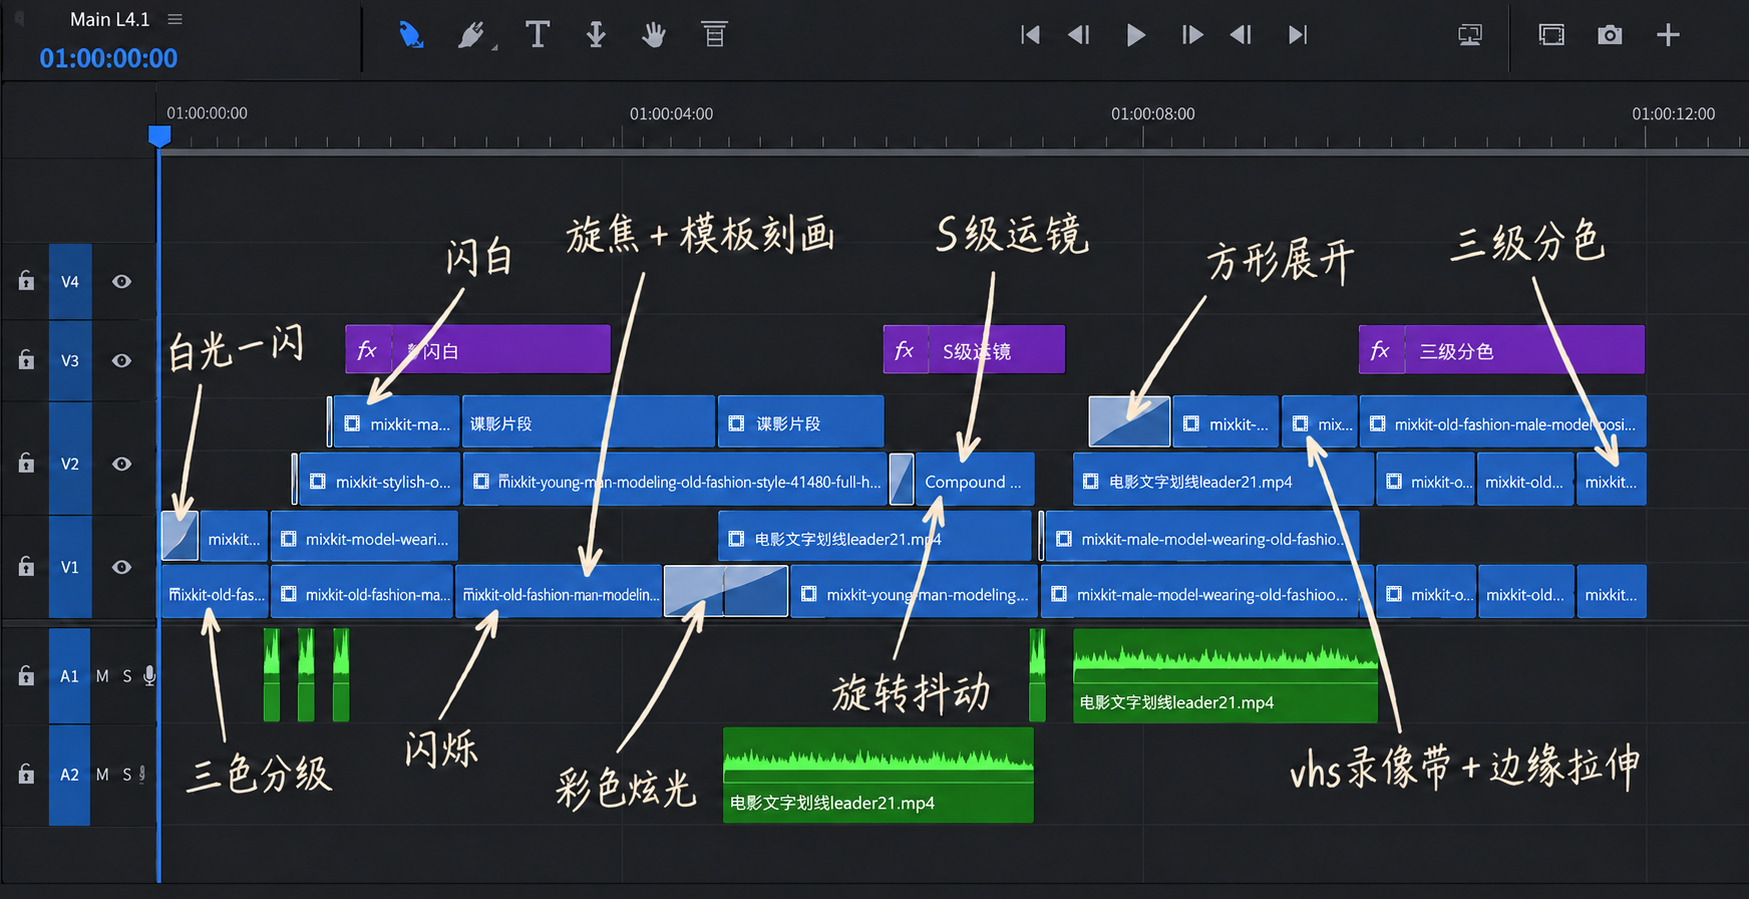Mute audio track A2
This screenshot has width=1749, height=899.
click(x=102, y=774)
